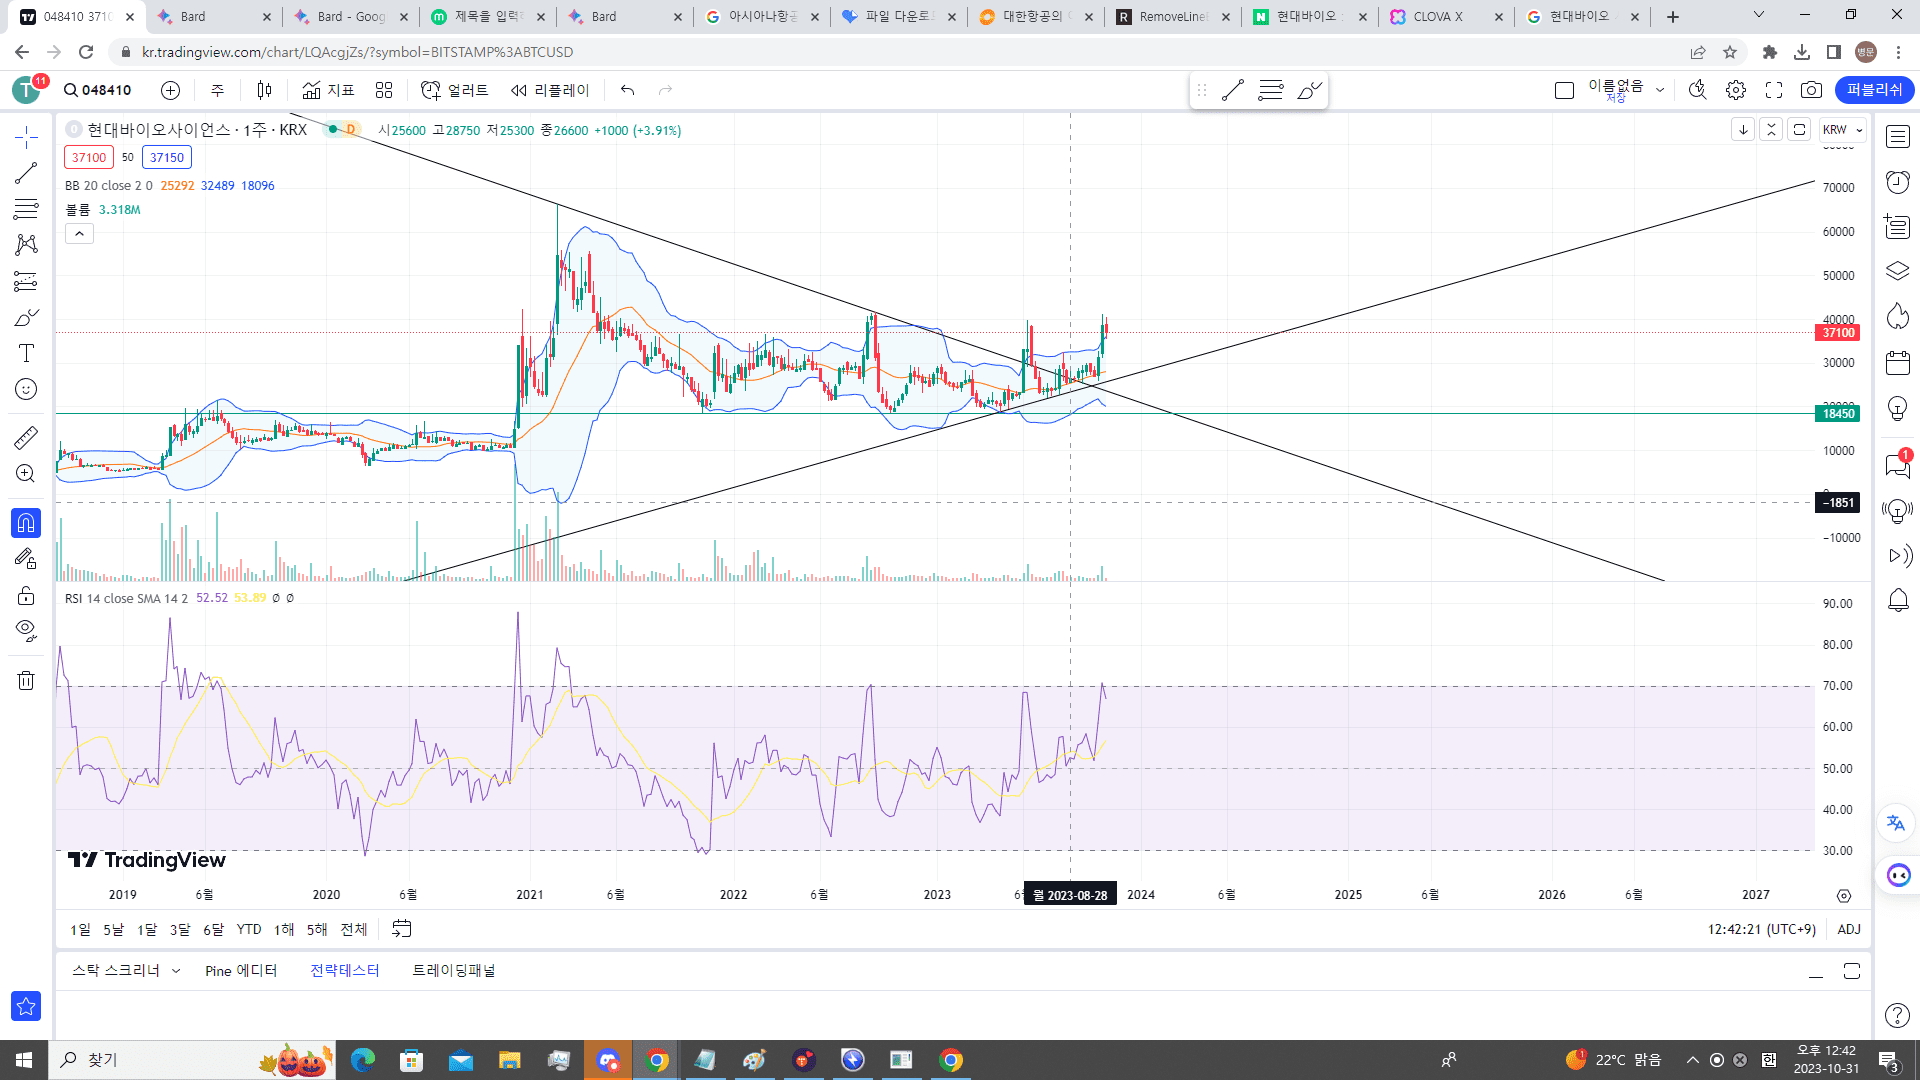Open the hotlists flame icon
This screenshot has height=1080, width=1920.
point(1898,317)
